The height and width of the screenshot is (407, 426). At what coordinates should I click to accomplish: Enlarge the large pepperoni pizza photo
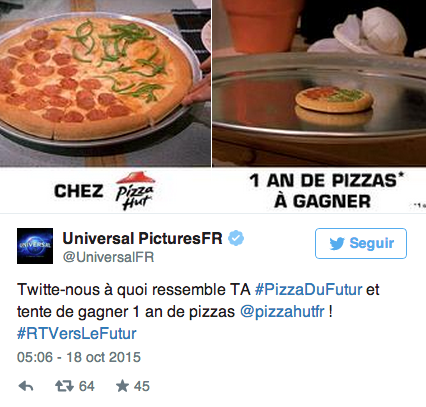105,83
